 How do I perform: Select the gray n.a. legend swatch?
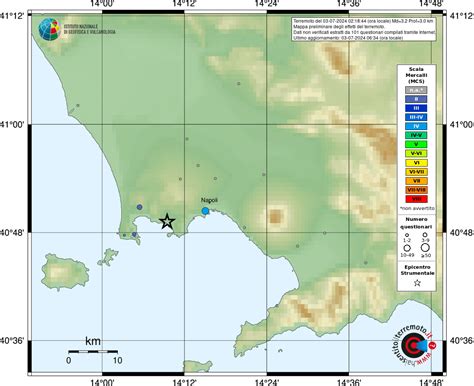416,90
